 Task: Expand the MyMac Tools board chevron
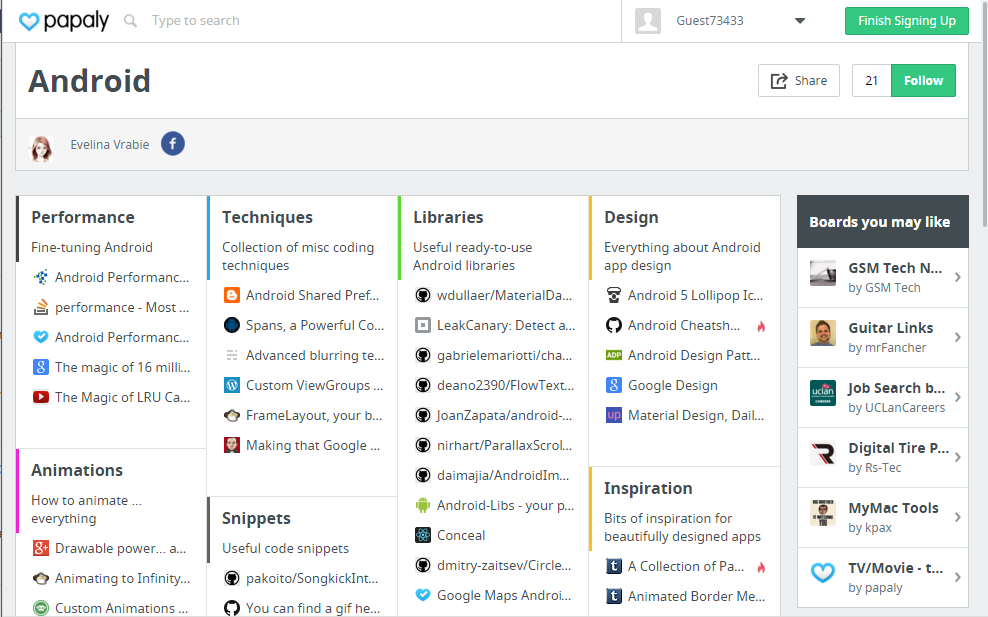coord(957,518)
